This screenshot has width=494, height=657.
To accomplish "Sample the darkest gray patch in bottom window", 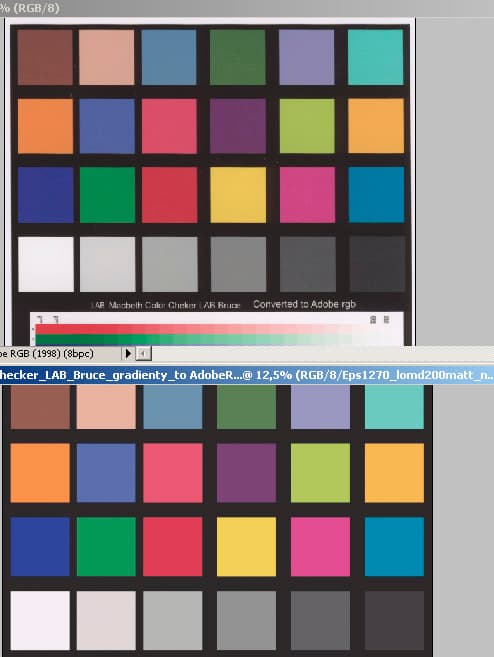I will pyautogui.click(x=394, y=620).
